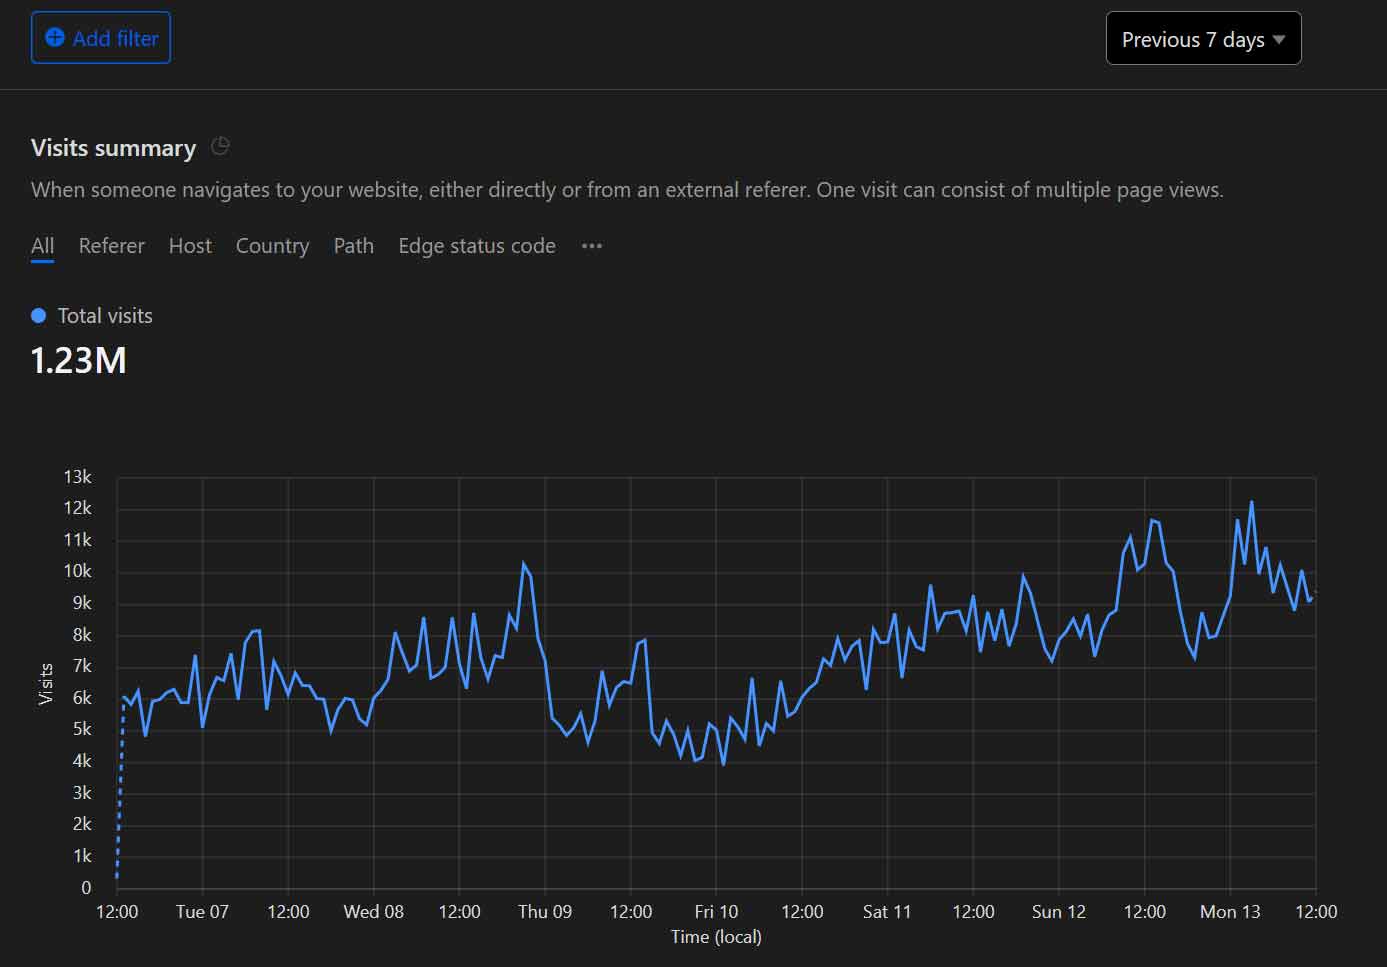Click the blue Total visits legend dot
The height and width of the screenshot is (967, 1387).
[39, 316]
